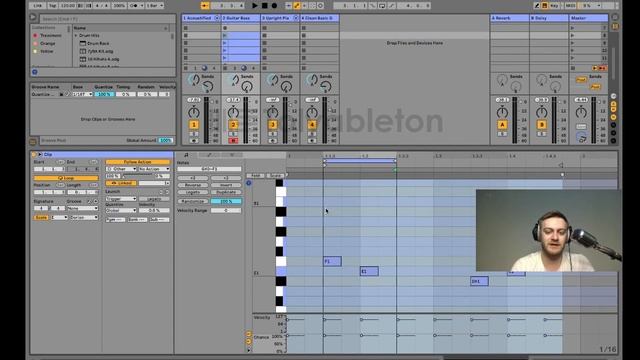Image resolution: width=640 pixels, height=360 pixels.
Task: Toggle the Metronome button
Action: coord(134,6)
